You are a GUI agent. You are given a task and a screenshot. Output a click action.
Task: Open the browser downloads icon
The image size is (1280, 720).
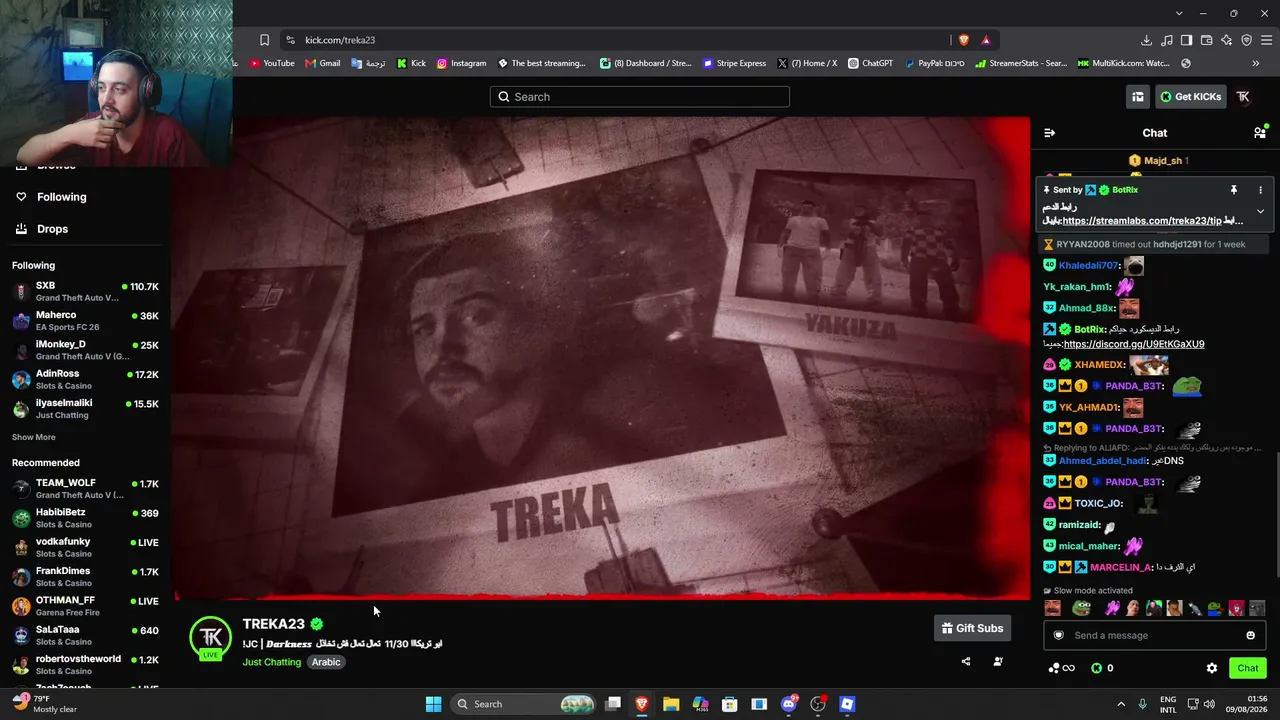1146,40
